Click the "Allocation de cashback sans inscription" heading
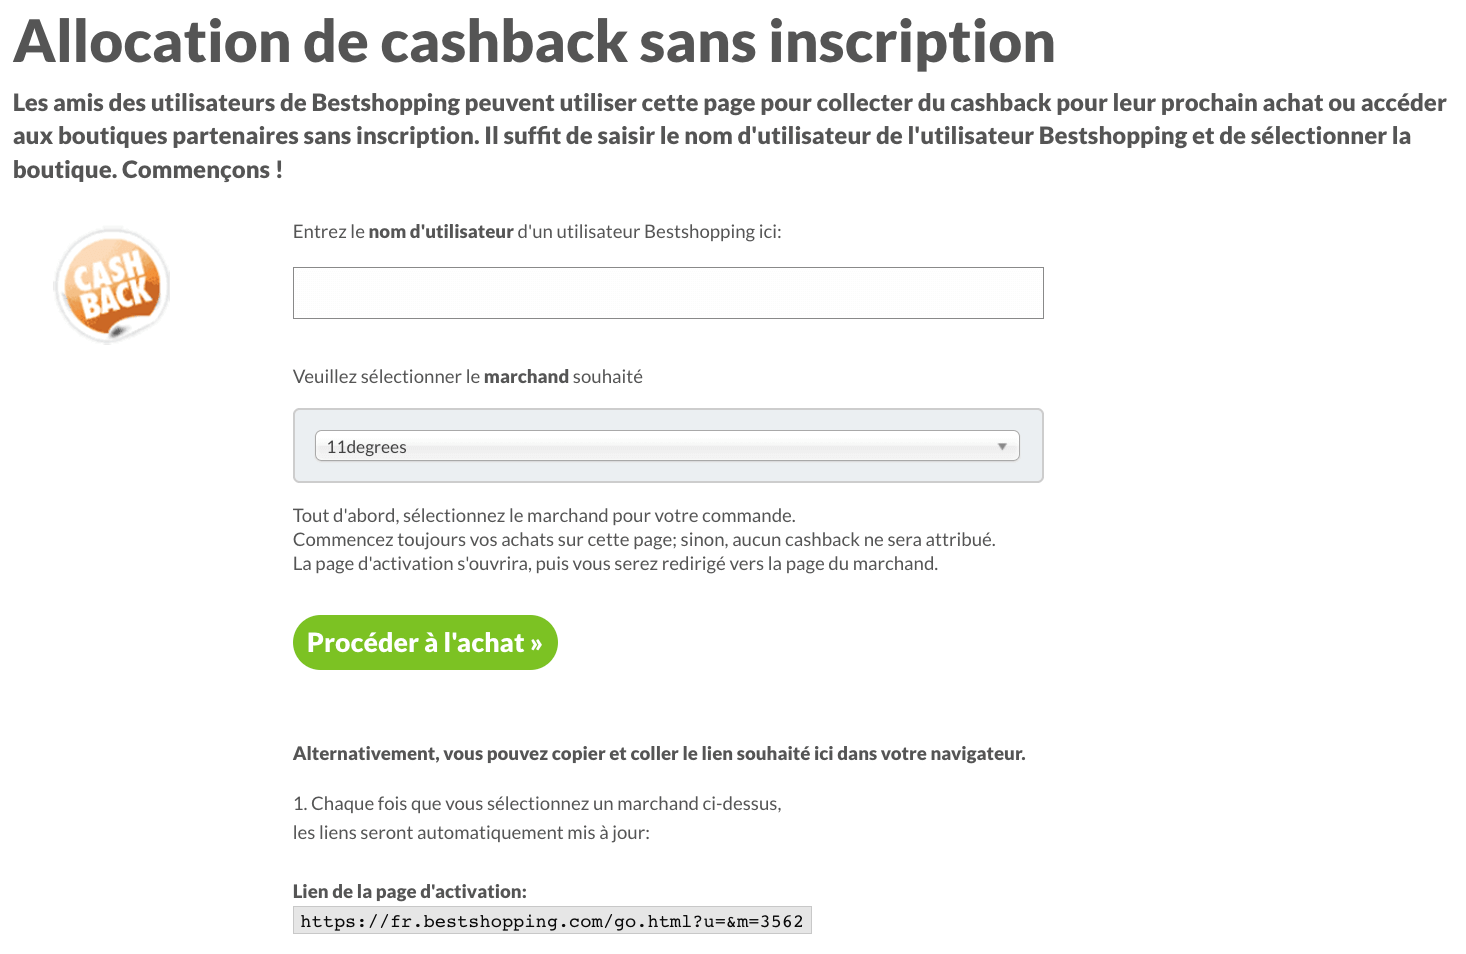 534,42
